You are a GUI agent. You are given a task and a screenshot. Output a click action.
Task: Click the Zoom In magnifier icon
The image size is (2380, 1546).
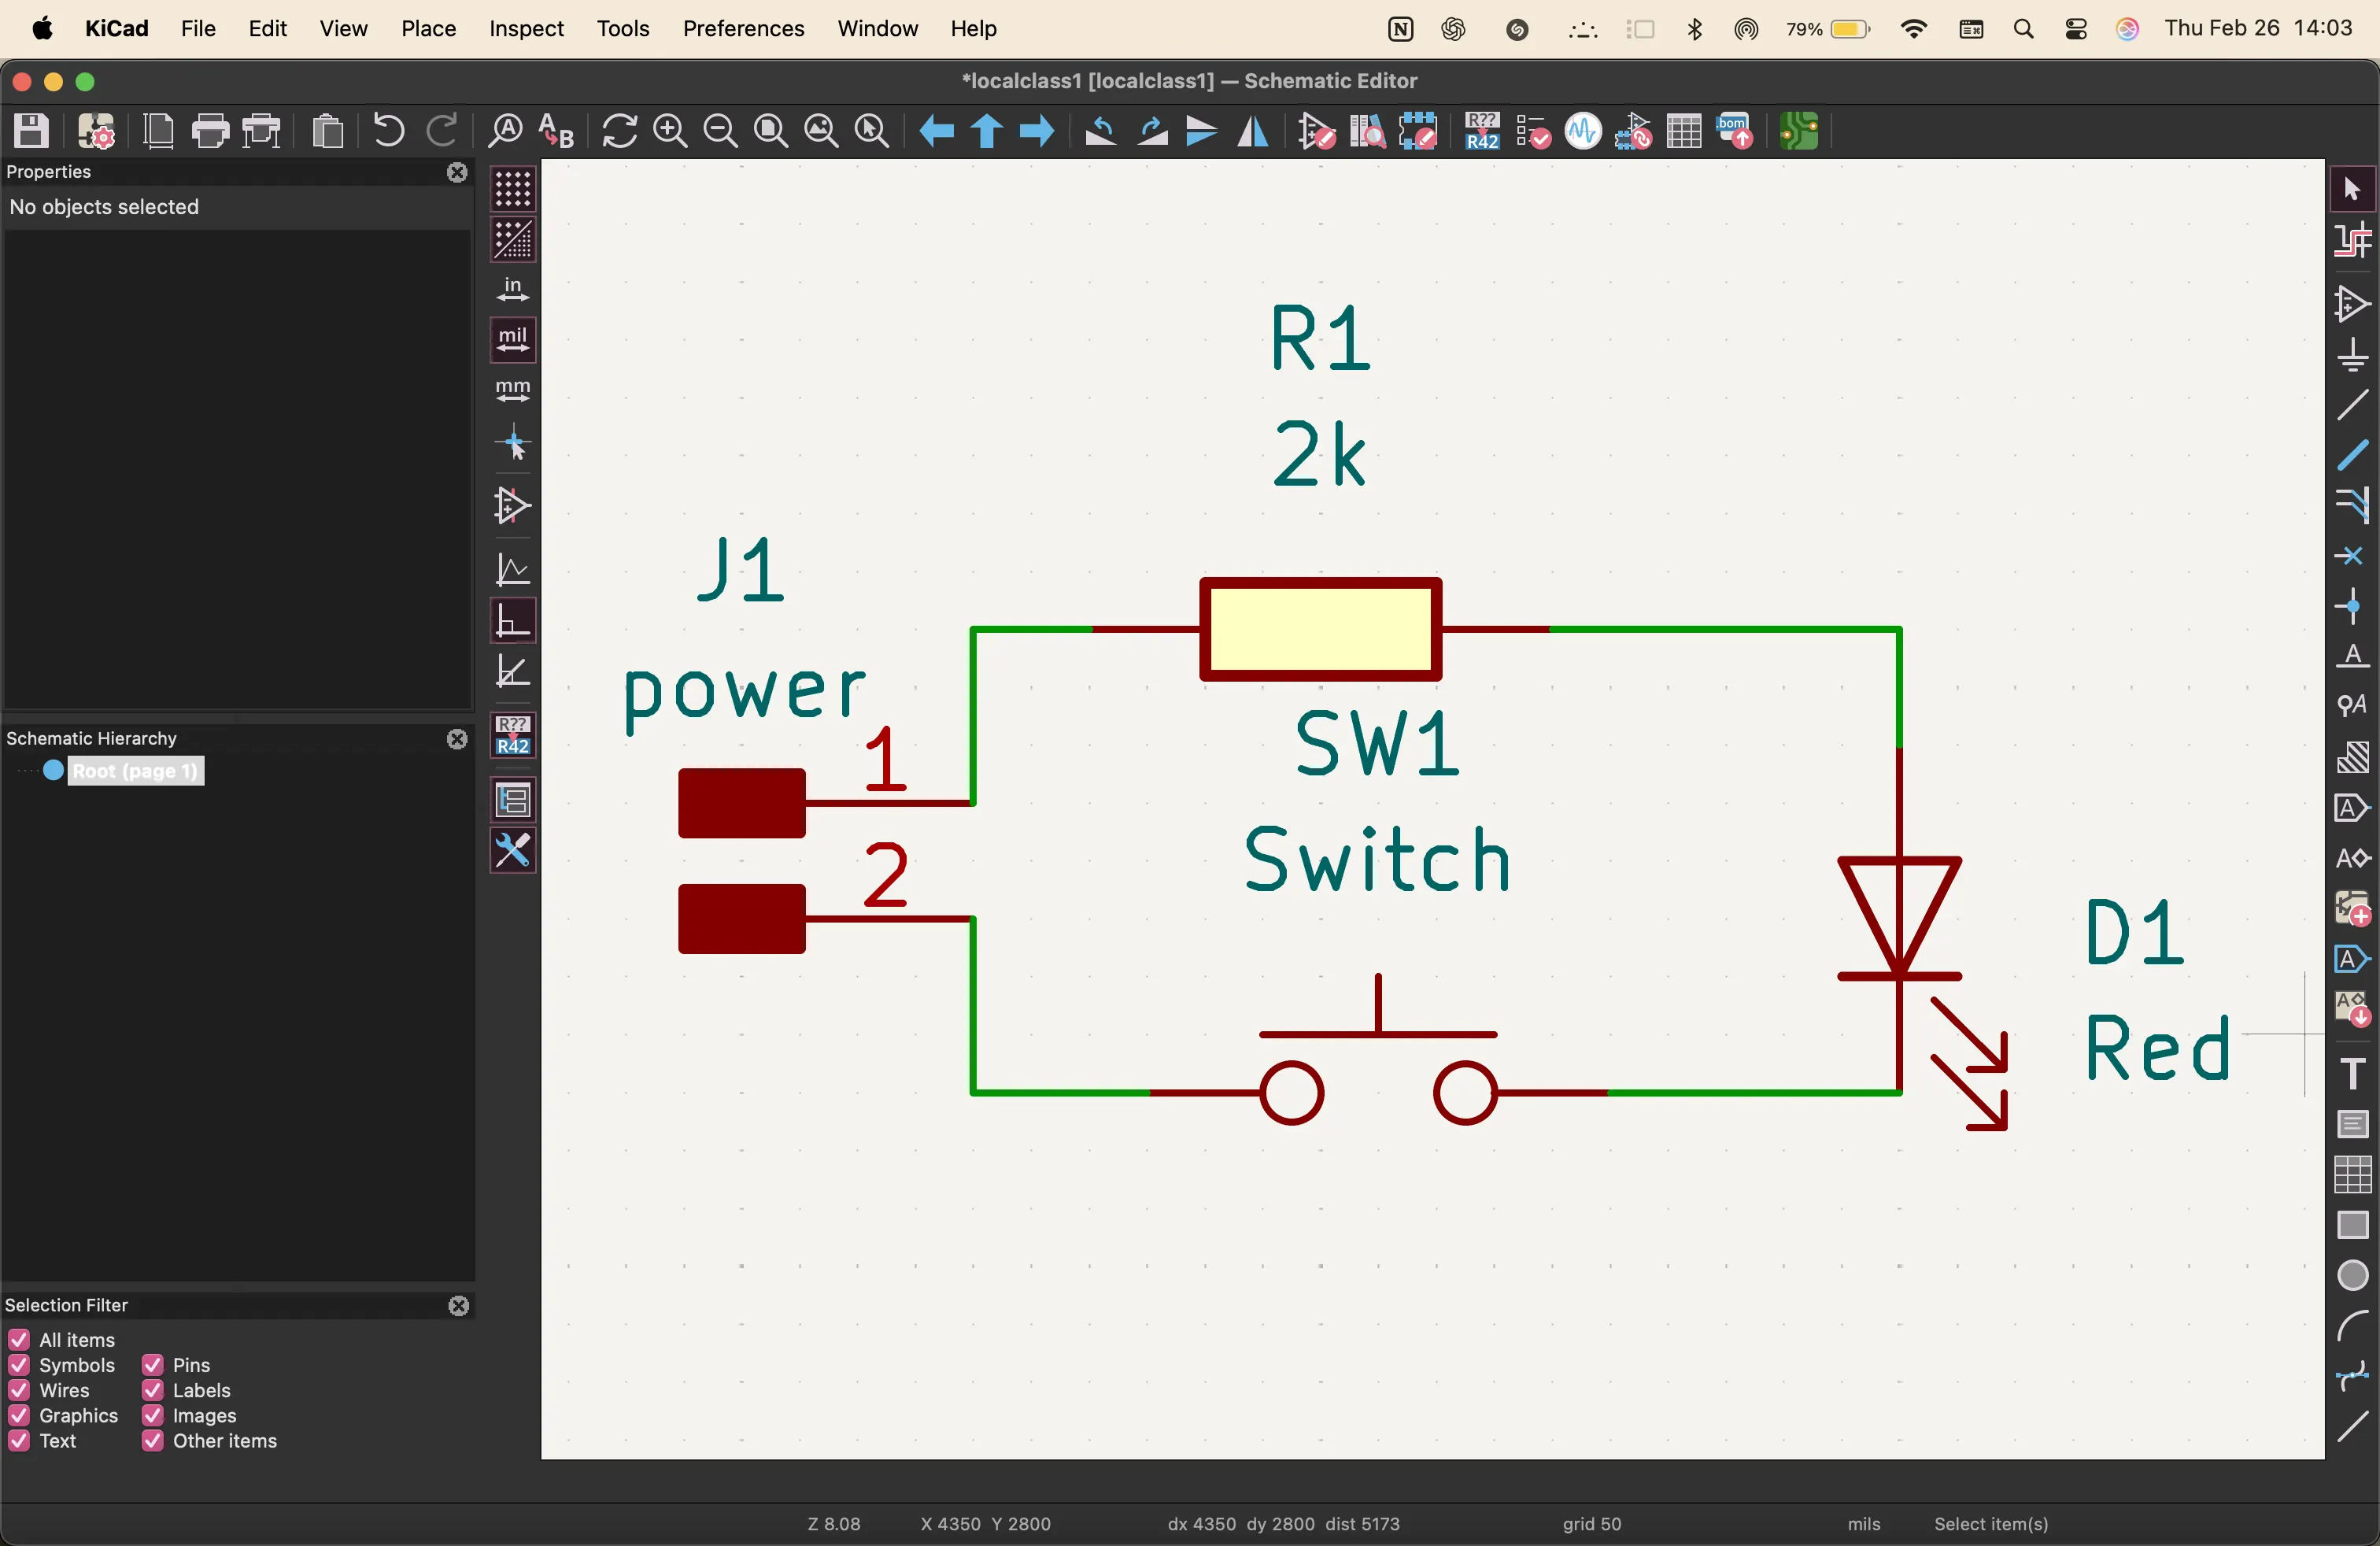coord(670,131)
